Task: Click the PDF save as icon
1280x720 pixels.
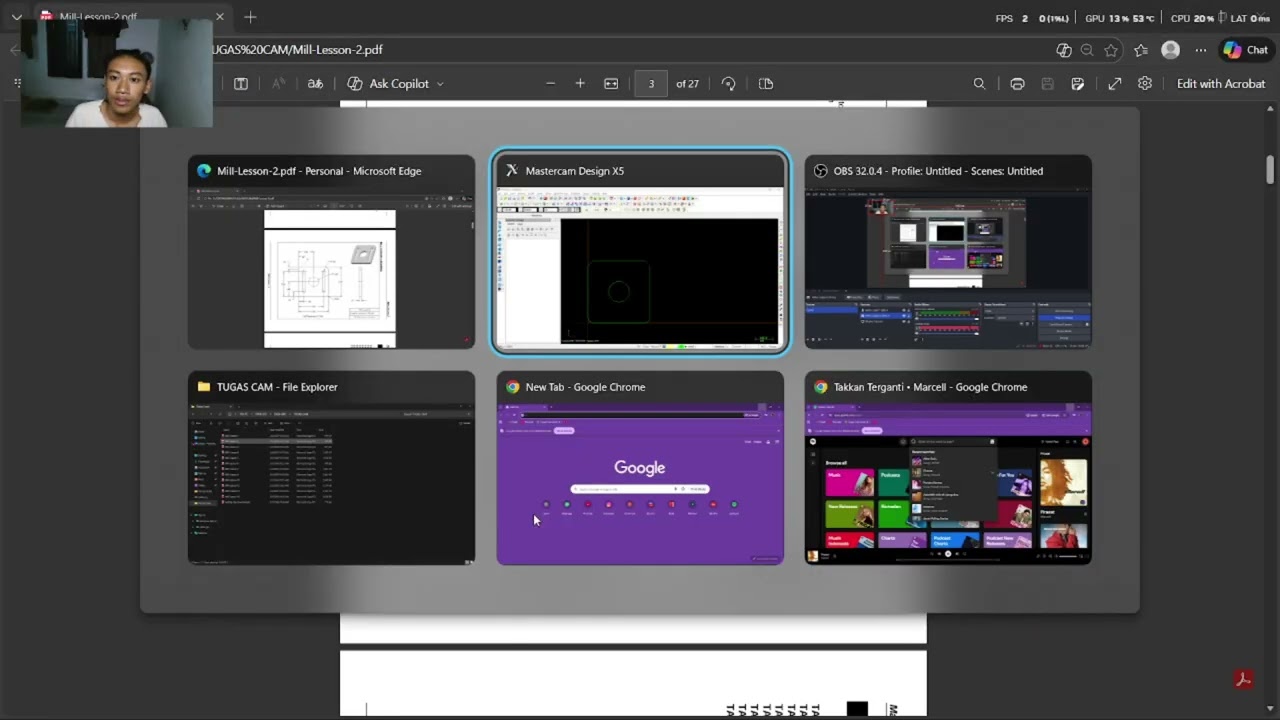Action: tap(1078, 84)
